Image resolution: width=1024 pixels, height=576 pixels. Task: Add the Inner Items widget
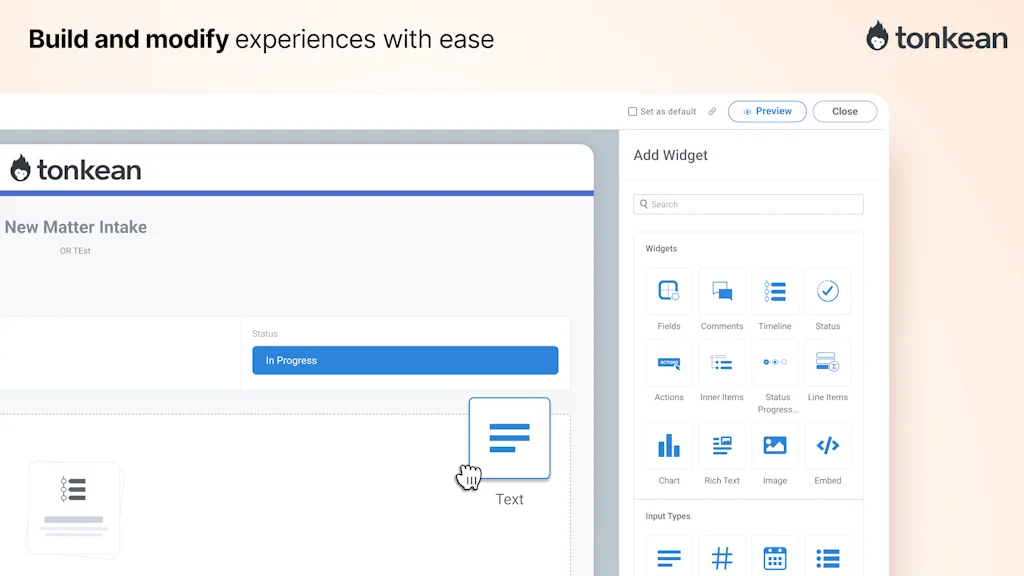pyautogui.click(x=722, y=363)
